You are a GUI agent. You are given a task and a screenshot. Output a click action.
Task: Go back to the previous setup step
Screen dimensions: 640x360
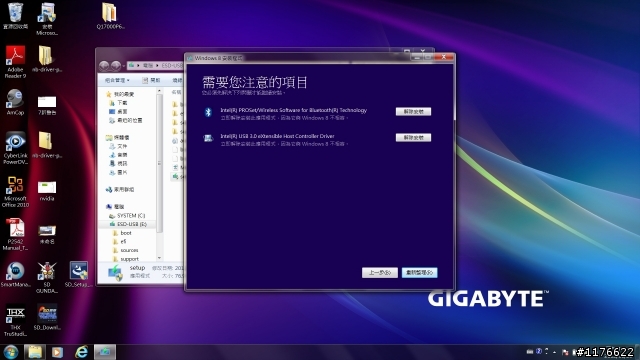coord(380,273)
